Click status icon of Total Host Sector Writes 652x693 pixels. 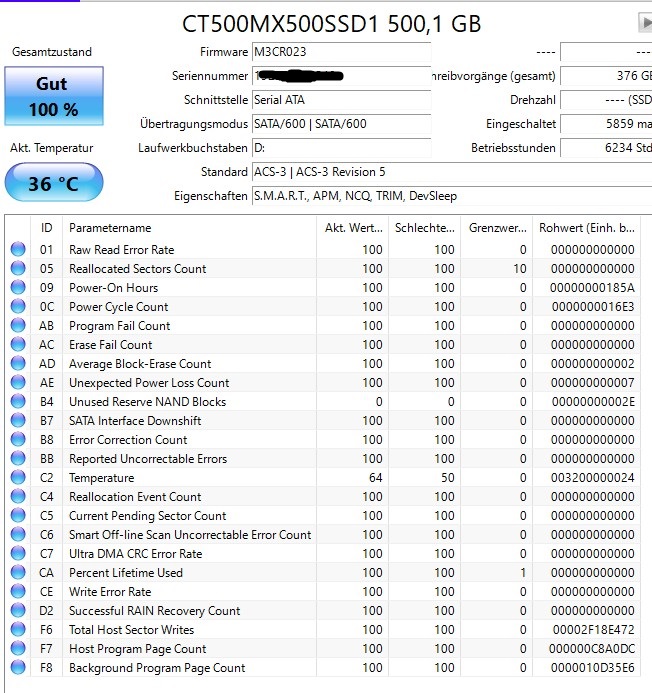point(18,629)
